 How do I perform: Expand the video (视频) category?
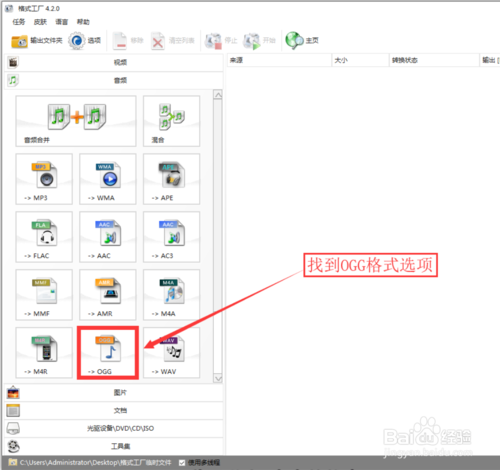pos(114,62)
